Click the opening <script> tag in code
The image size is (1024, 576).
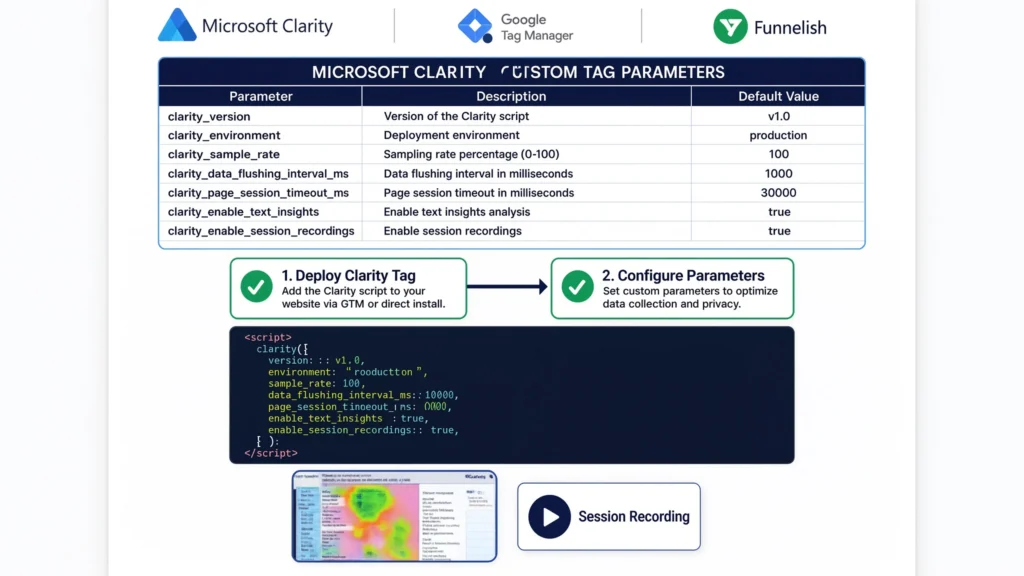(x=268, y=337)
